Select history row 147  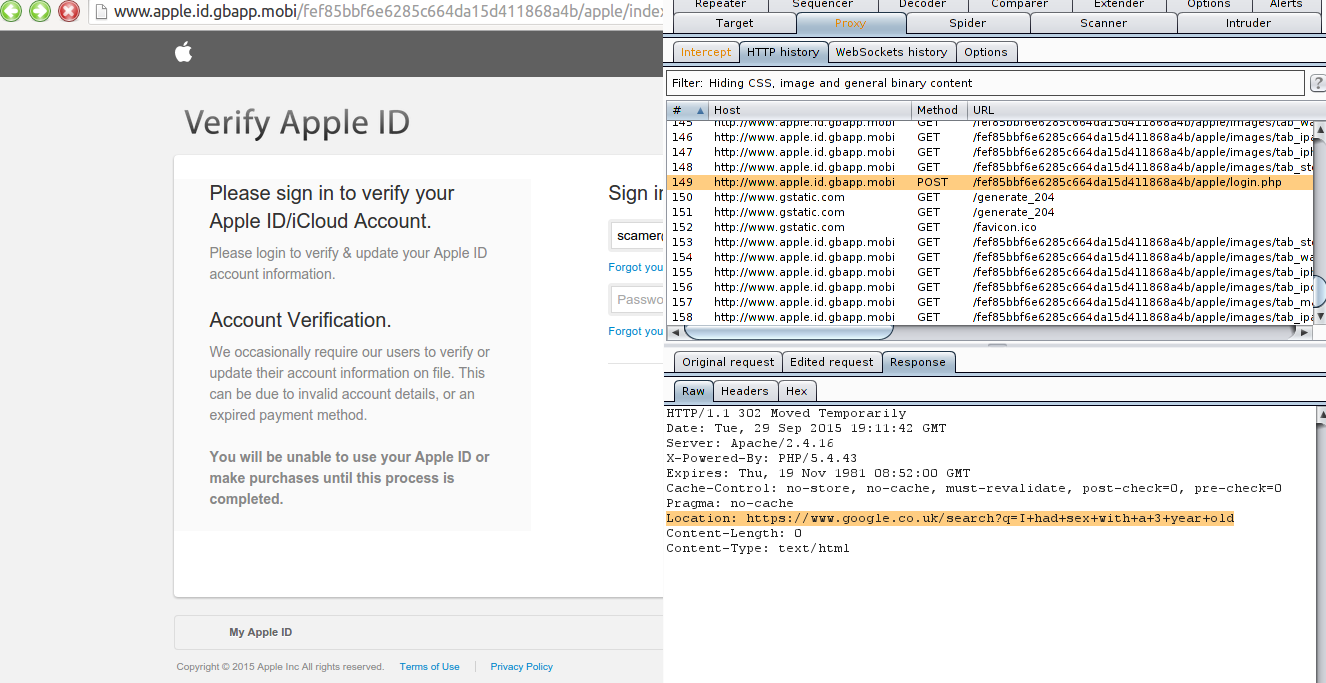pos(990,152)
